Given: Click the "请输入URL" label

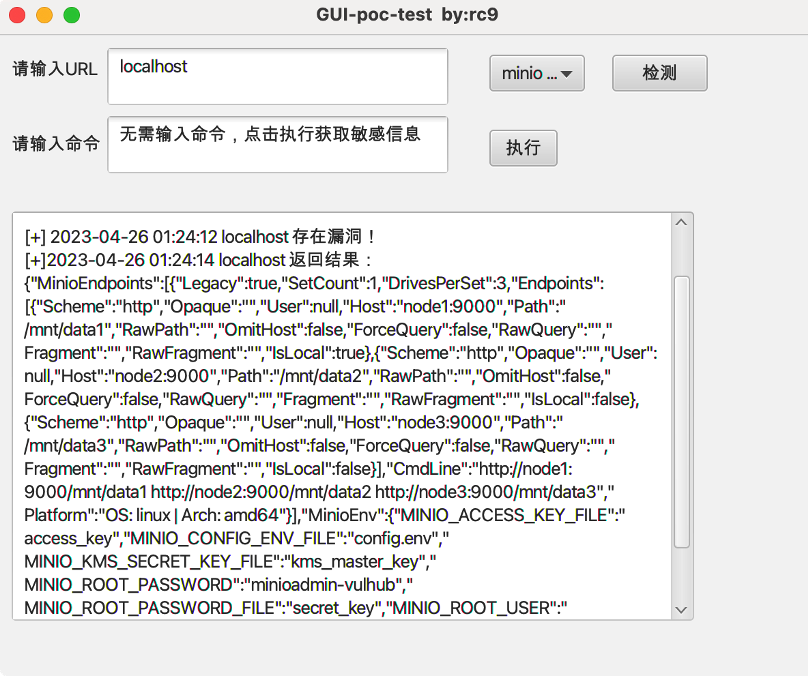Looking at the screenshot, I should (55, 69).
